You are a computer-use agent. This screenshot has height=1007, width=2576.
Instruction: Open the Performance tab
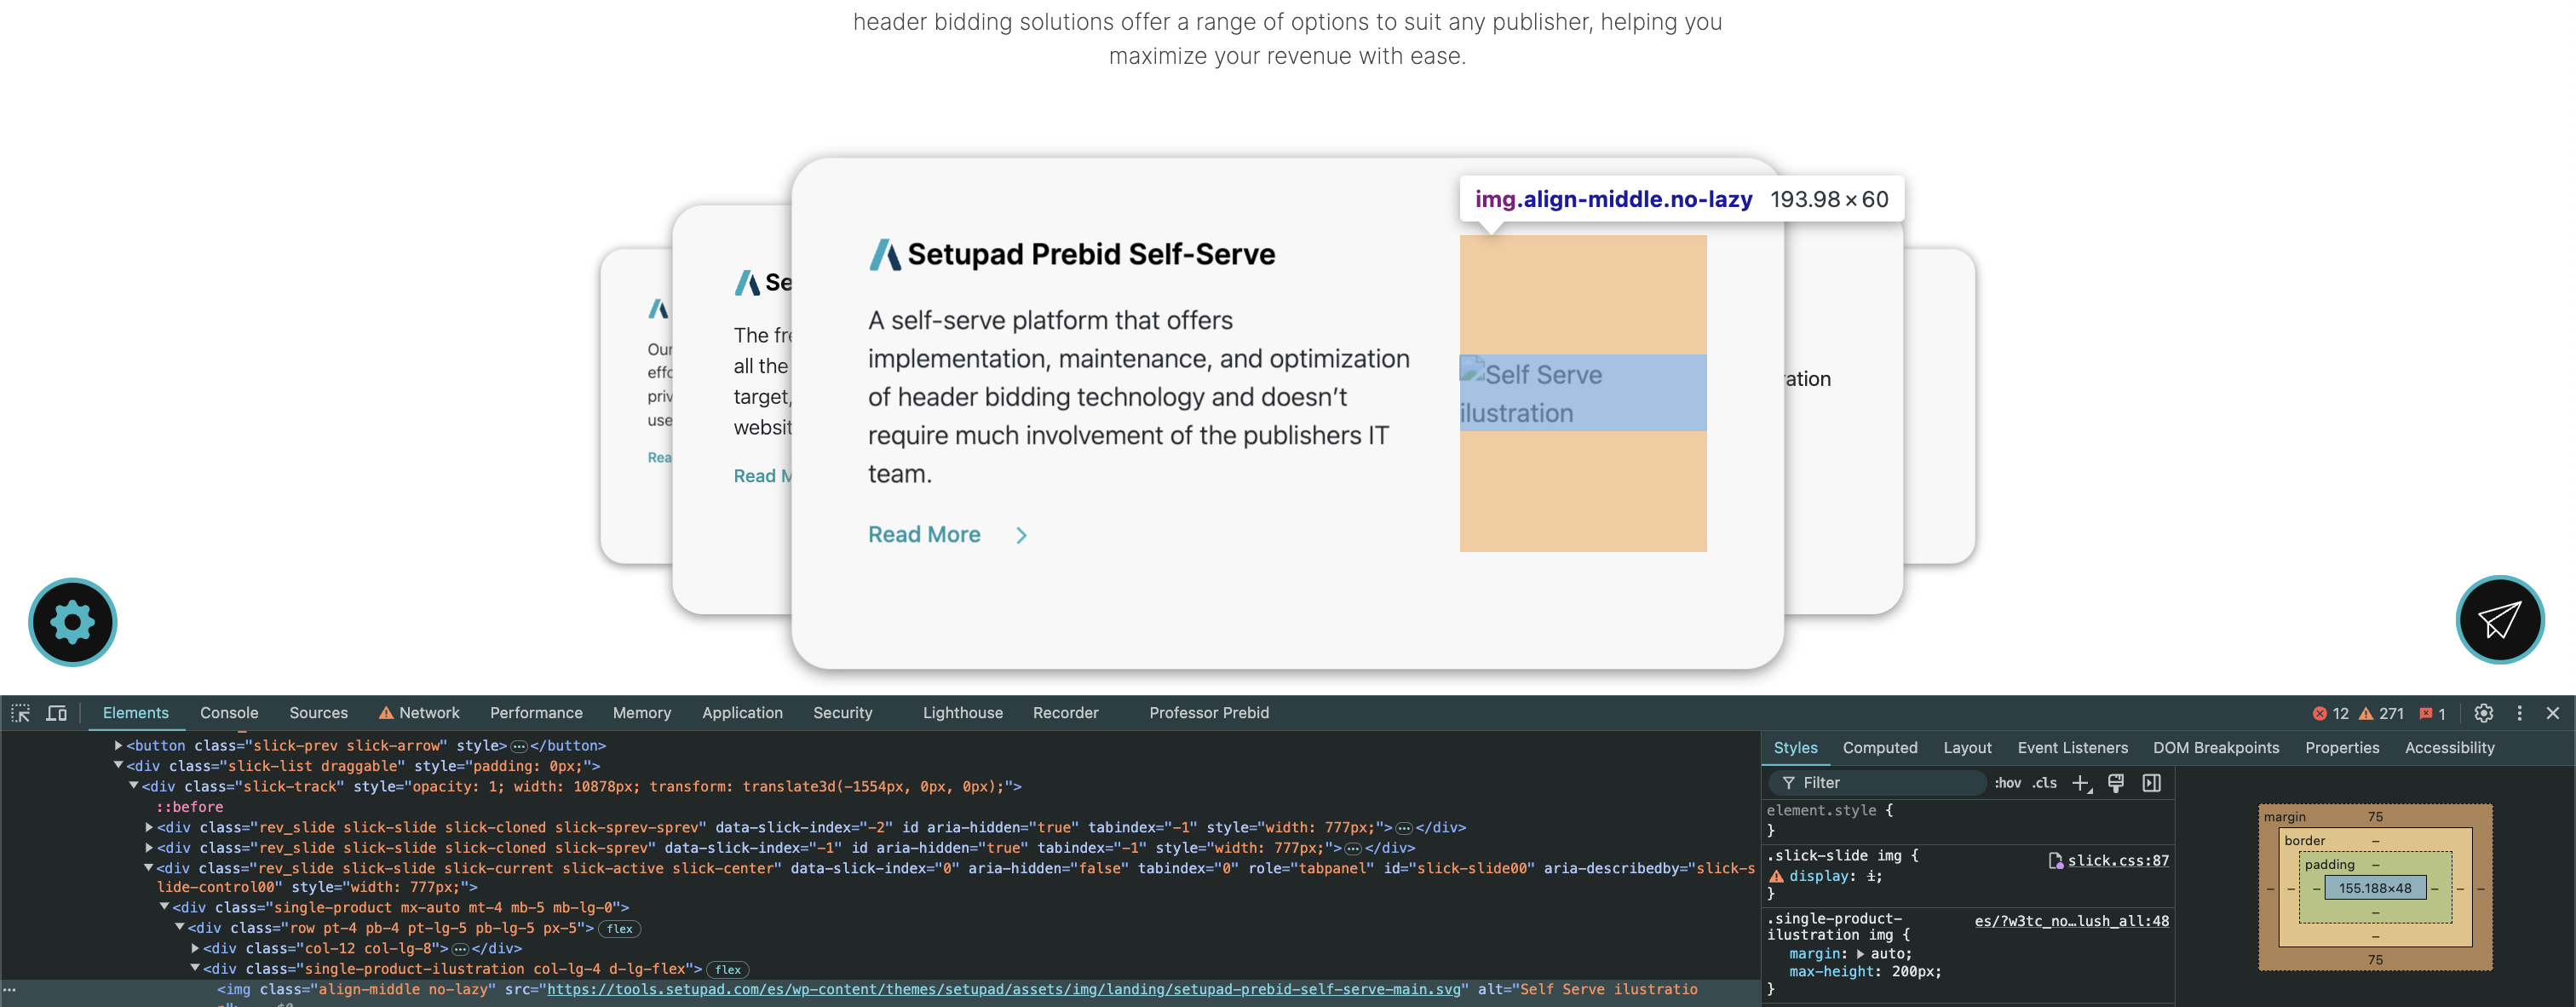pos(536,713)
